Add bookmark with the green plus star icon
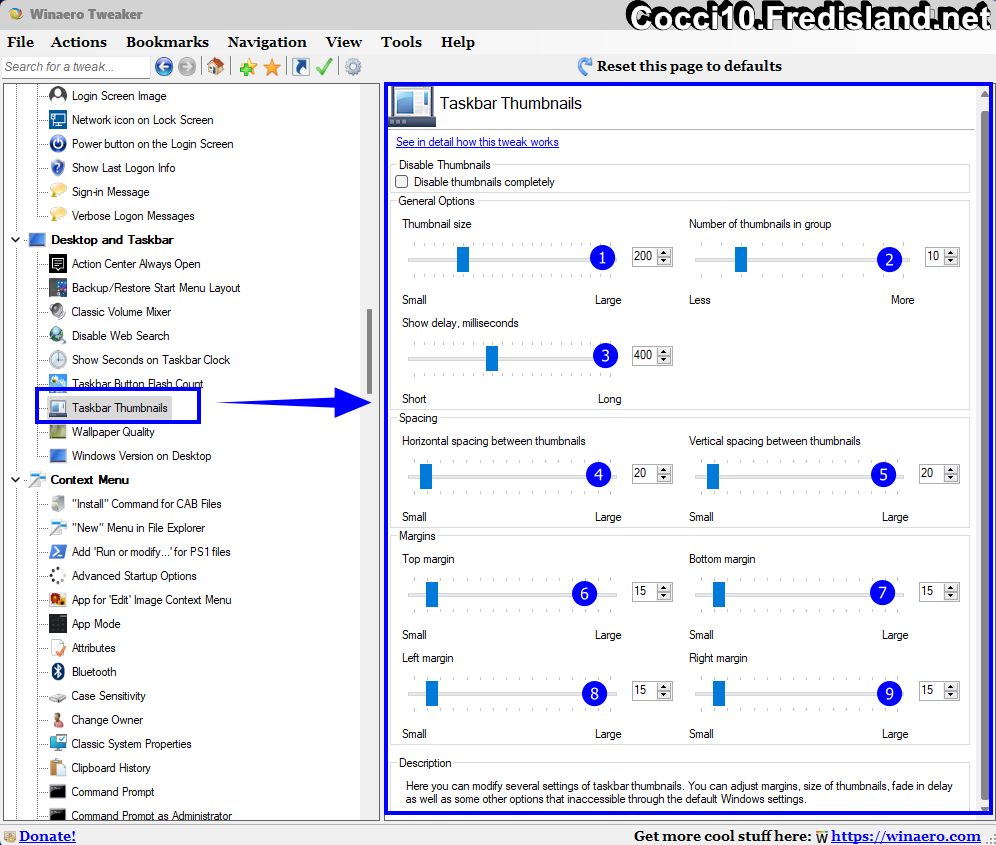996x845 pixels. click(248, 67)
